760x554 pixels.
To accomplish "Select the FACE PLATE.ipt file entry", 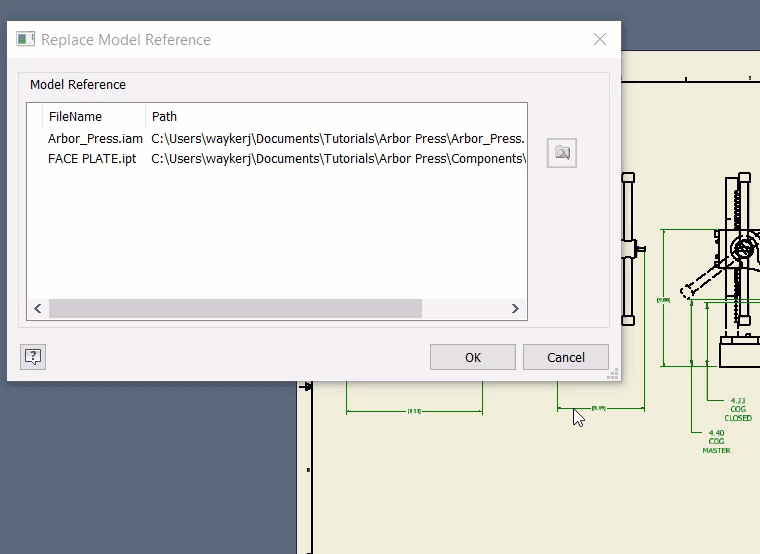I will pyautogui.click(x=92, y=159).
